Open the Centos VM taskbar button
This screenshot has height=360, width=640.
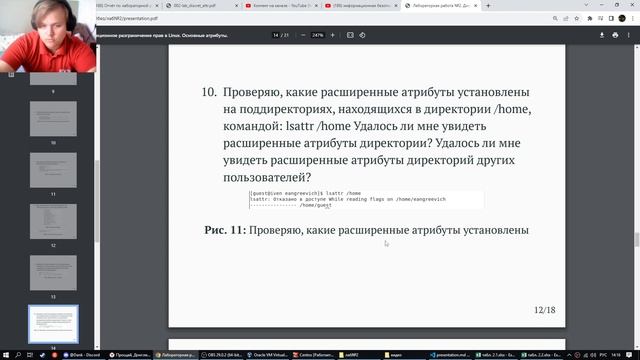(313, 355)
